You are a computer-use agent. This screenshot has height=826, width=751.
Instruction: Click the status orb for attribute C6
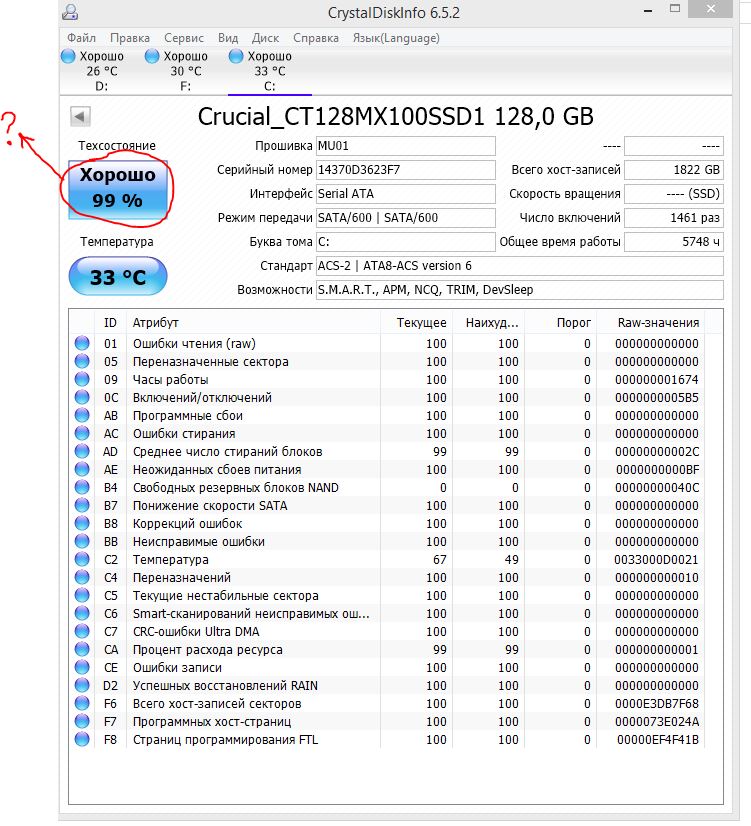[x=82, y=613]
